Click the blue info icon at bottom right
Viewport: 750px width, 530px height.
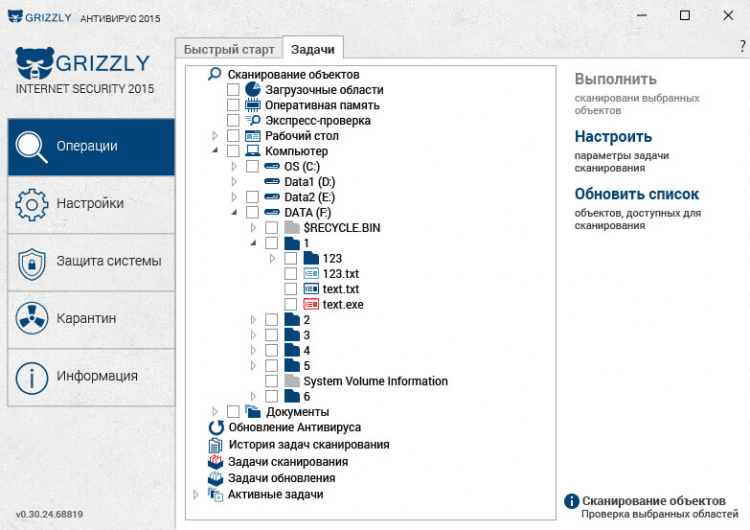point(572,501)
